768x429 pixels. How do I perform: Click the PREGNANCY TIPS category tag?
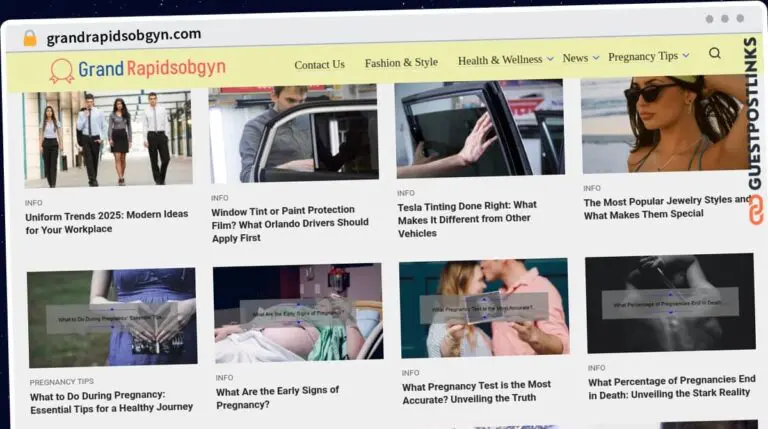click(x=61, y=381)
